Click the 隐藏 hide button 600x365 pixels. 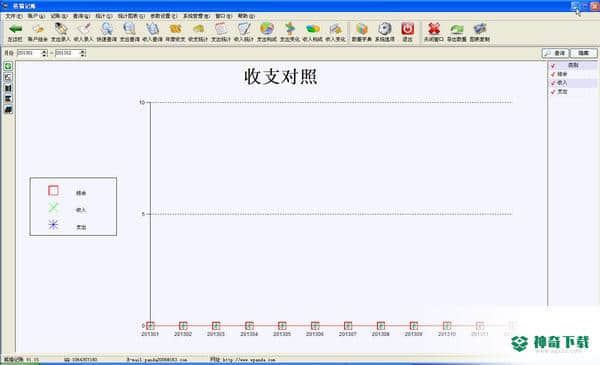584,53
